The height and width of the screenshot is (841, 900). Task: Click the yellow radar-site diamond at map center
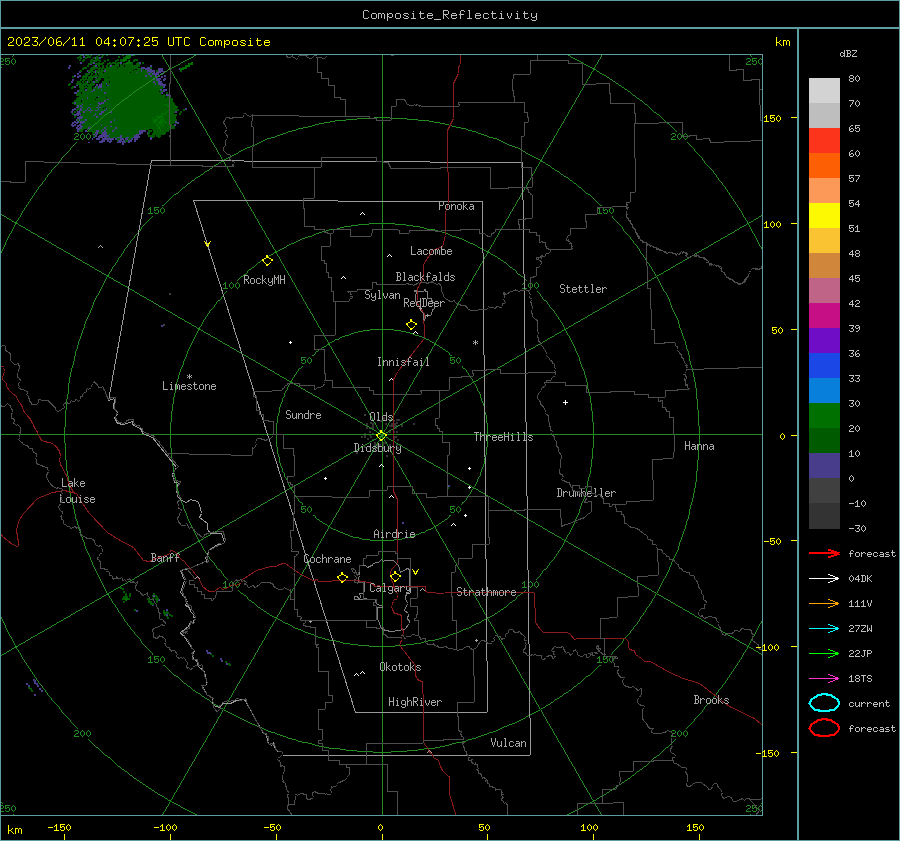(381, 436)
